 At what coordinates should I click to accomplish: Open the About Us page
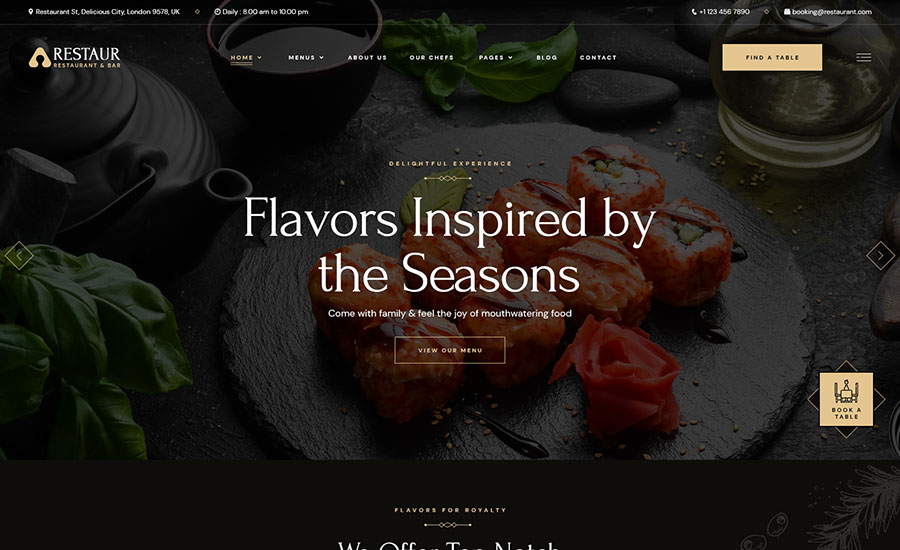pos(367,57)
